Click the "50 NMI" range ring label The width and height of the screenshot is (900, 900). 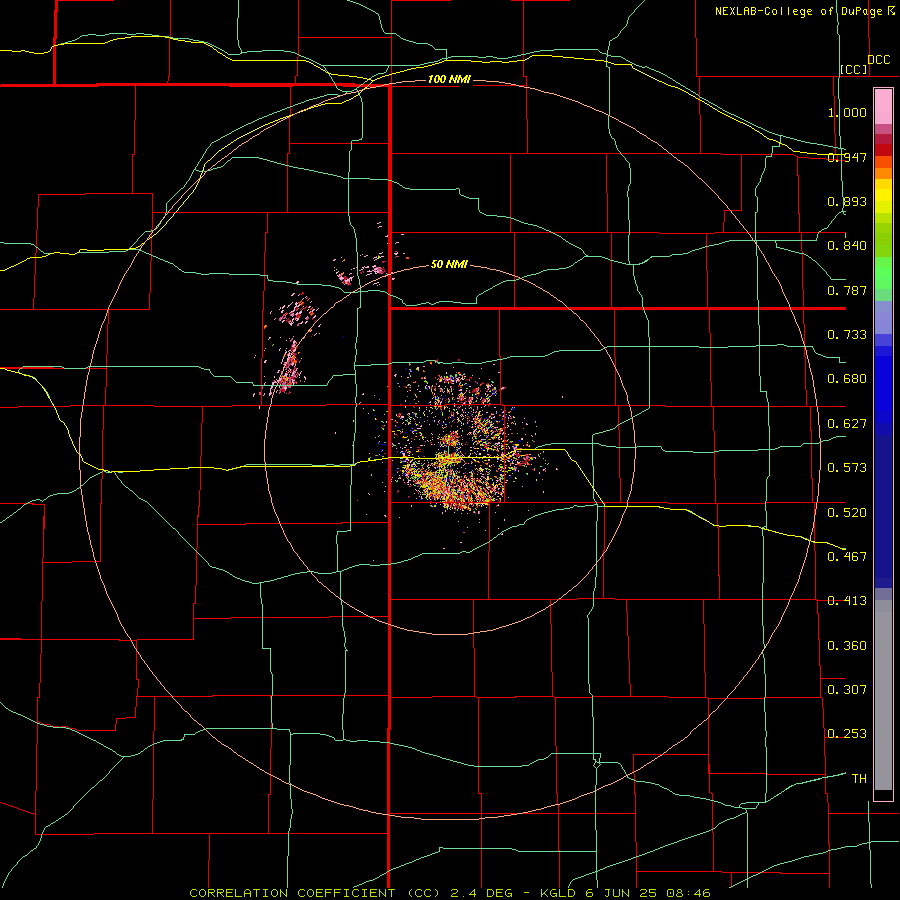pos(449,264)
